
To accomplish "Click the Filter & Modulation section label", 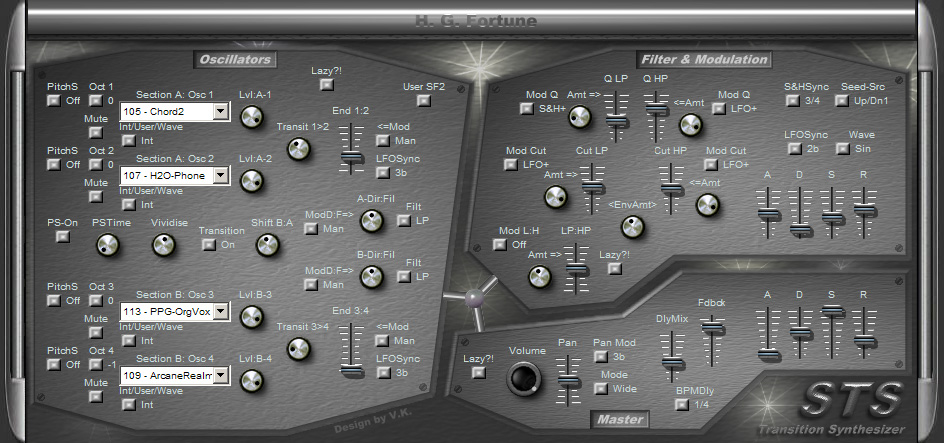I will point(704,59).
